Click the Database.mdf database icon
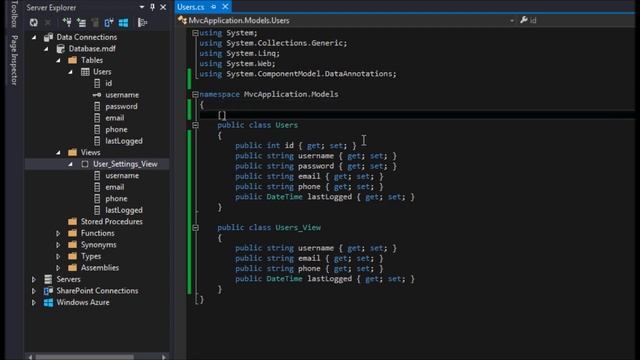Screen dimensions: 640x360 61,49
